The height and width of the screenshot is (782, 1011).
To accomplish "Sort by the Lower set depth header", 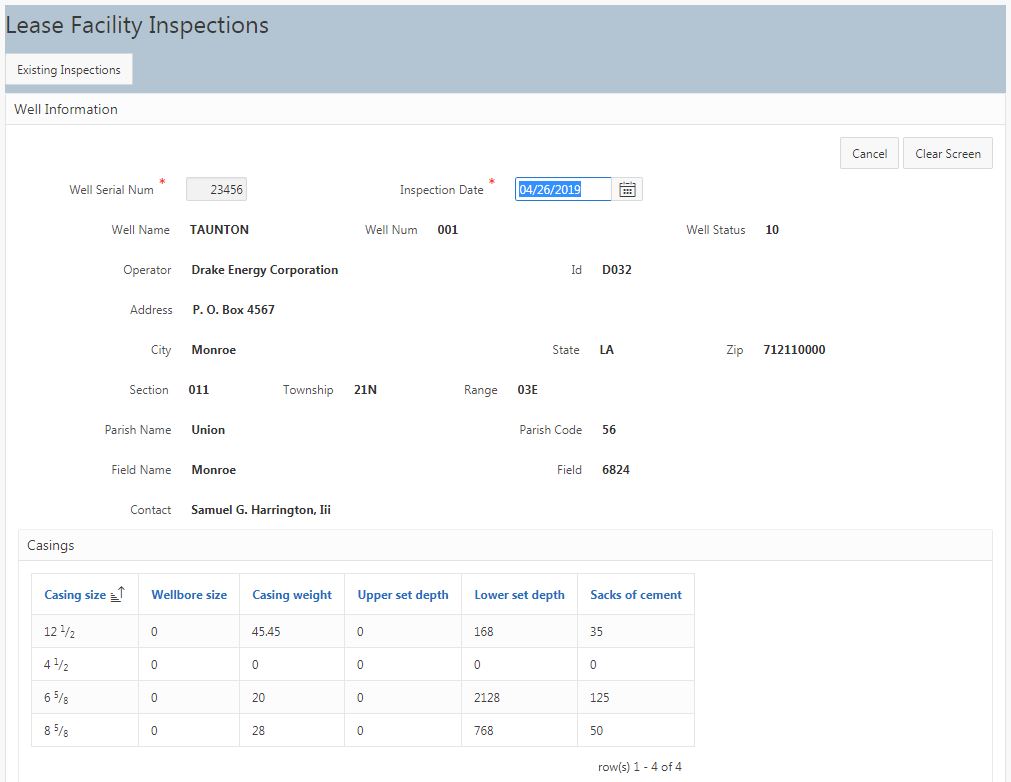I will (519, 595).
